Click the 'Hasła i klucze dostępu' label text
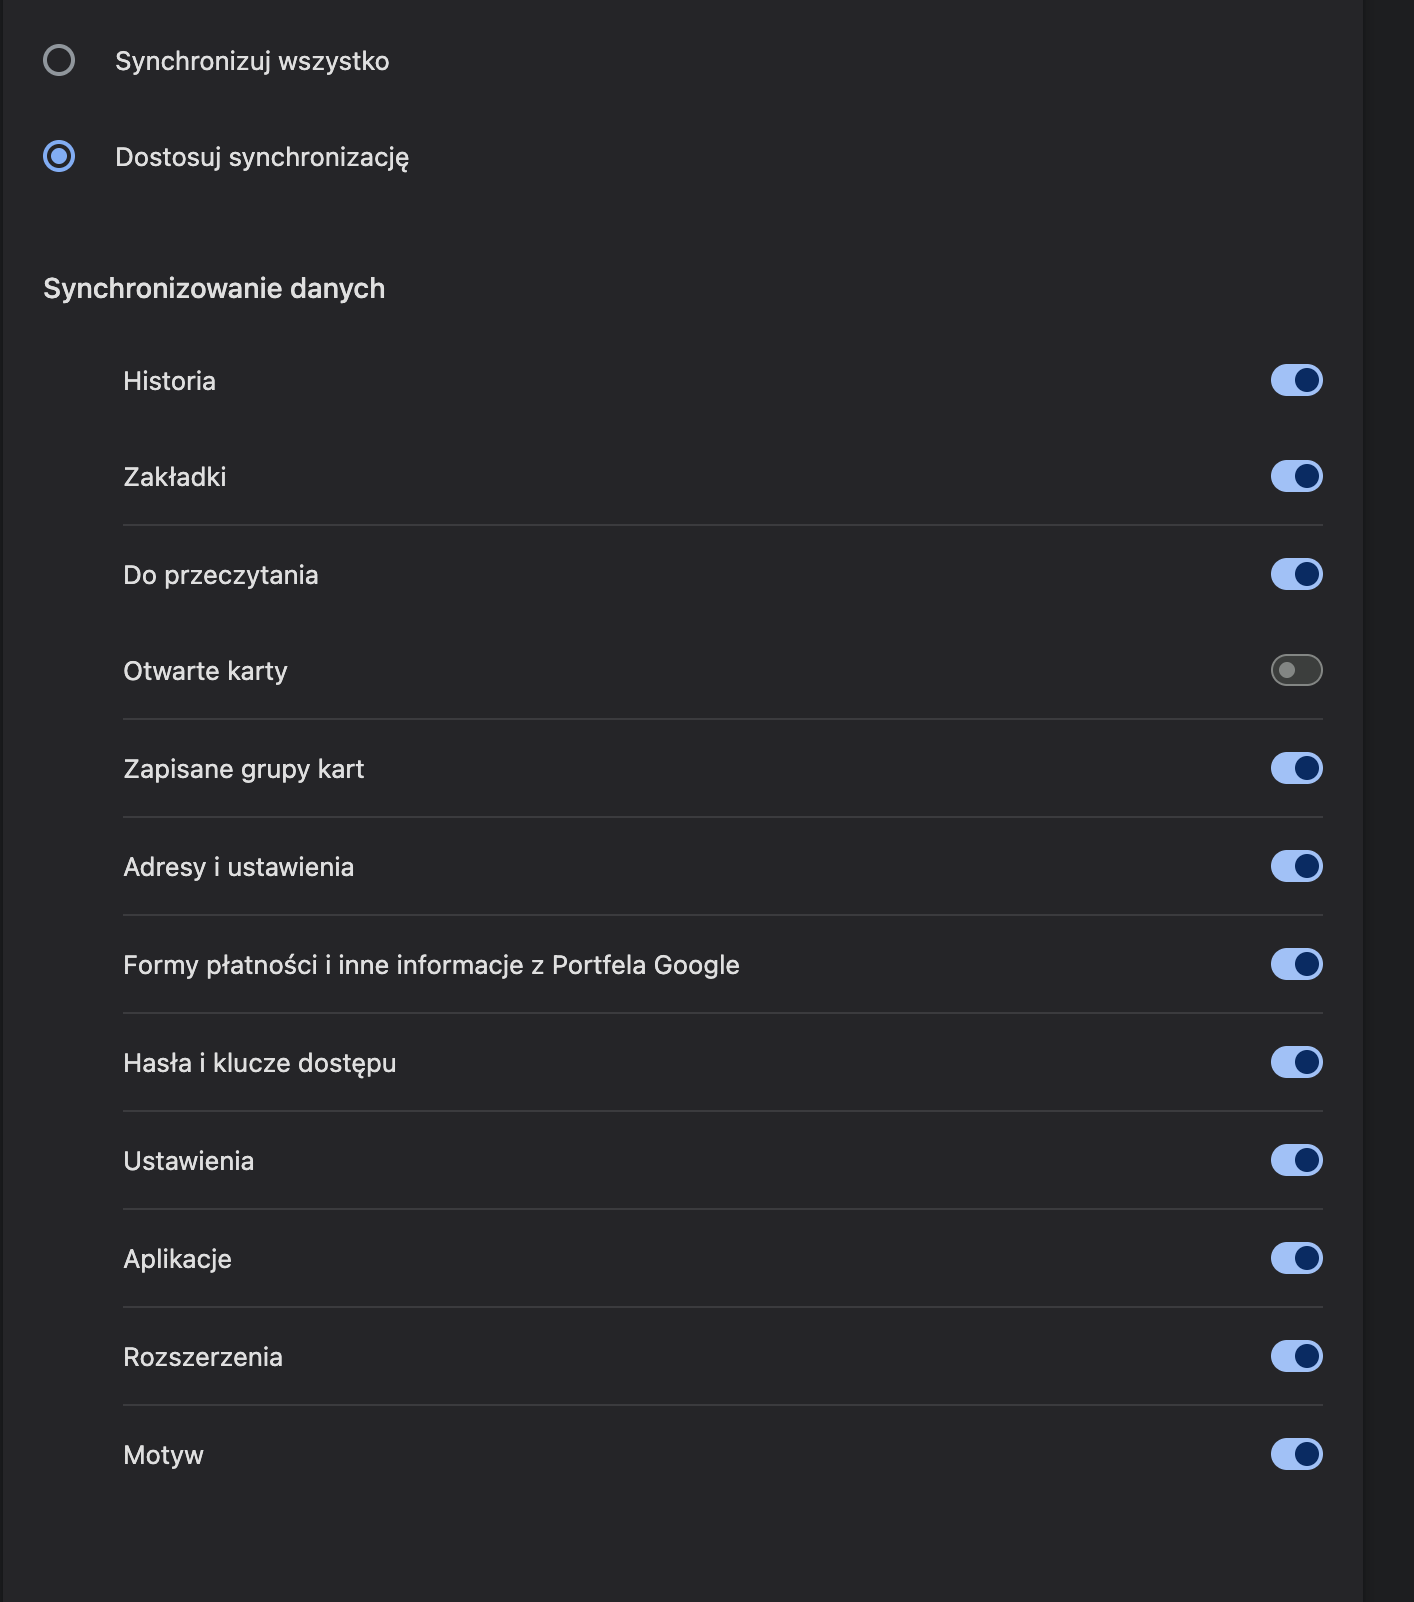 [259, 1064]
